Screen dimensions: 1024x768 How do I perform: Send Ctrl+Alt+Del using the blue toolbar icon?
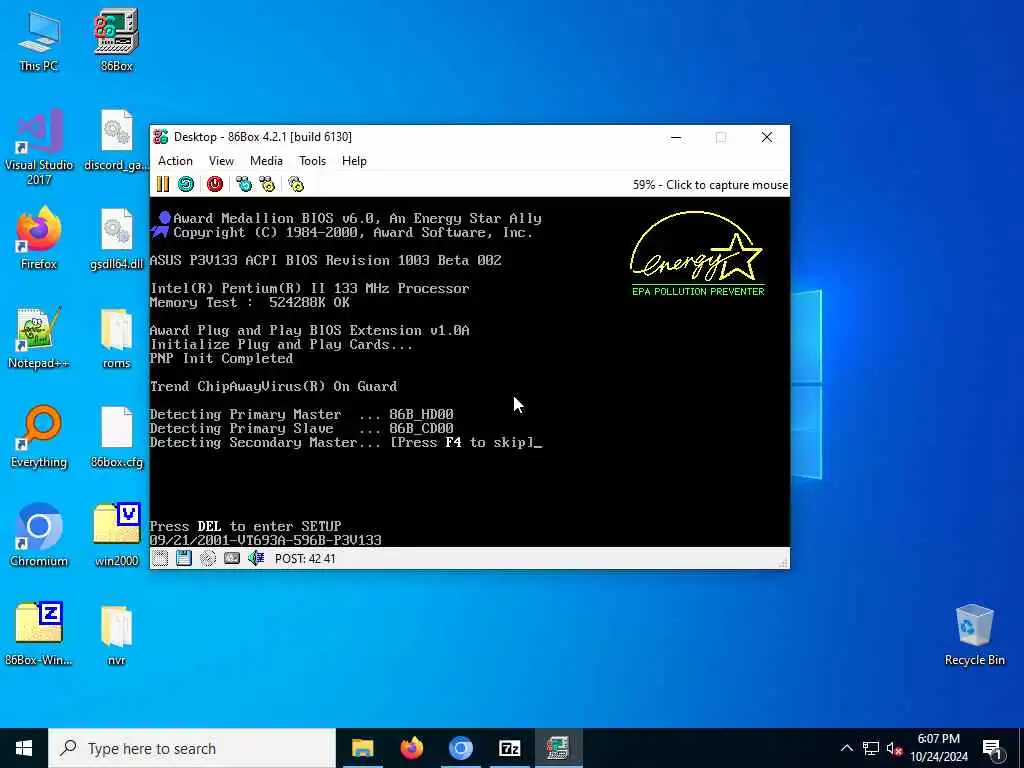tap(244, 184)
